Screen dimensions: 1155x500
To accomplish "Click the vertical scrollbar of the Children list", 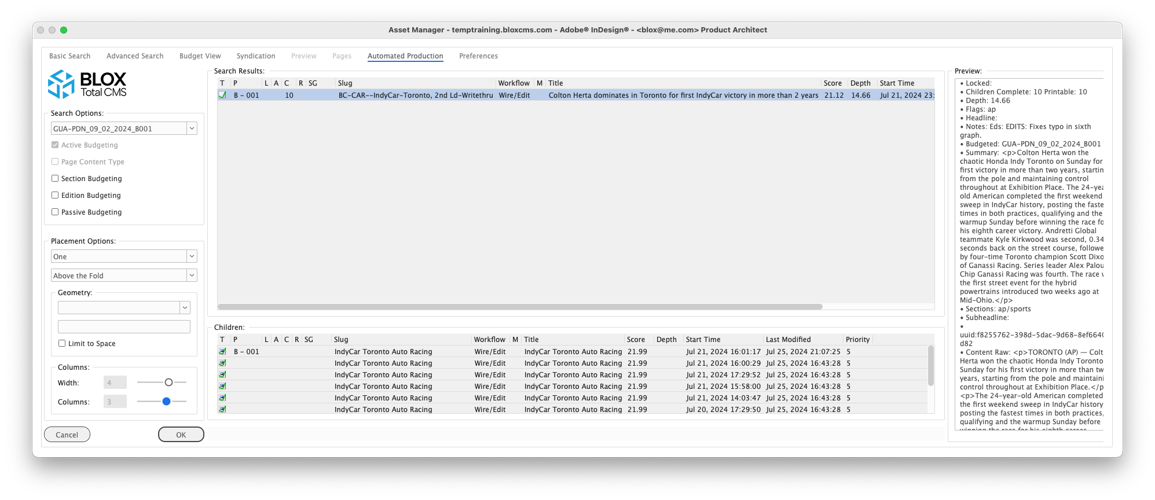I will pyautogui.click(x=930, y=366).
